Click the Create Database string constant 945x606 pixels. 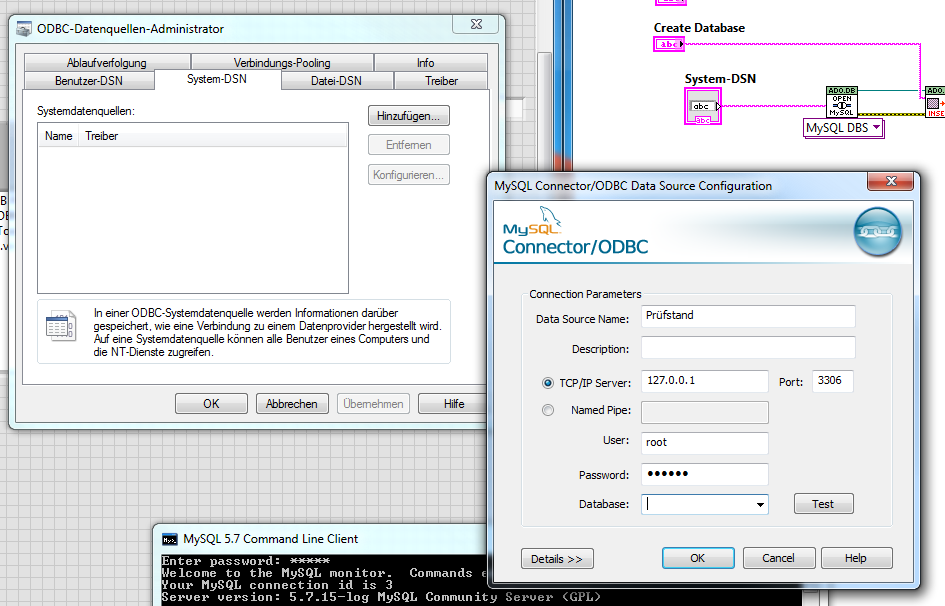[x=669, y=44]
